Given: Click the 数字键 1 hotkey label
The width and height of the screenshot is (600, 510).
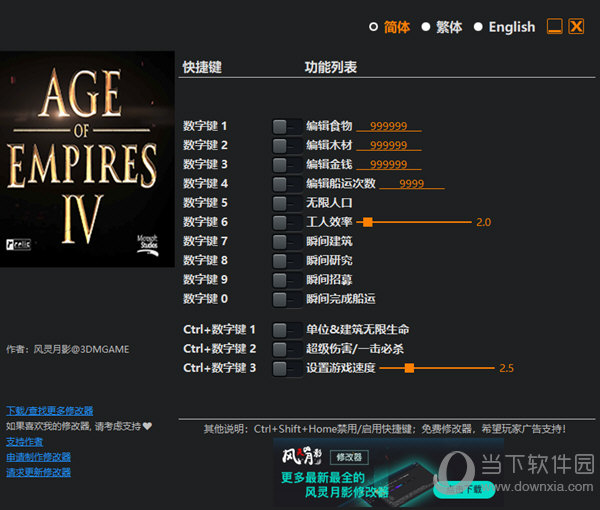Looking at the screenshot, I should coord(205,126).
